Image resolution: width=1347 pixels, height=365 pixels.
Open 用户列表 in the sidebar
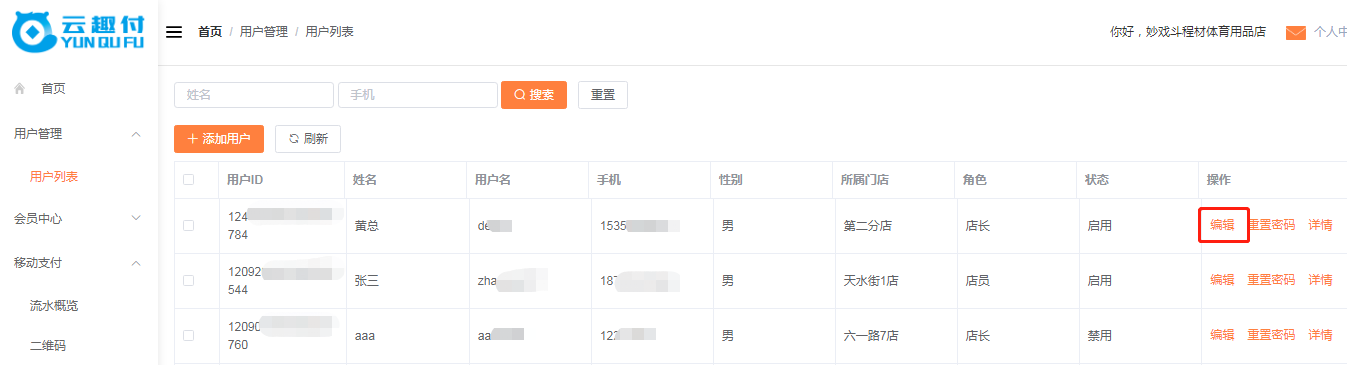(x=54, y=177)
